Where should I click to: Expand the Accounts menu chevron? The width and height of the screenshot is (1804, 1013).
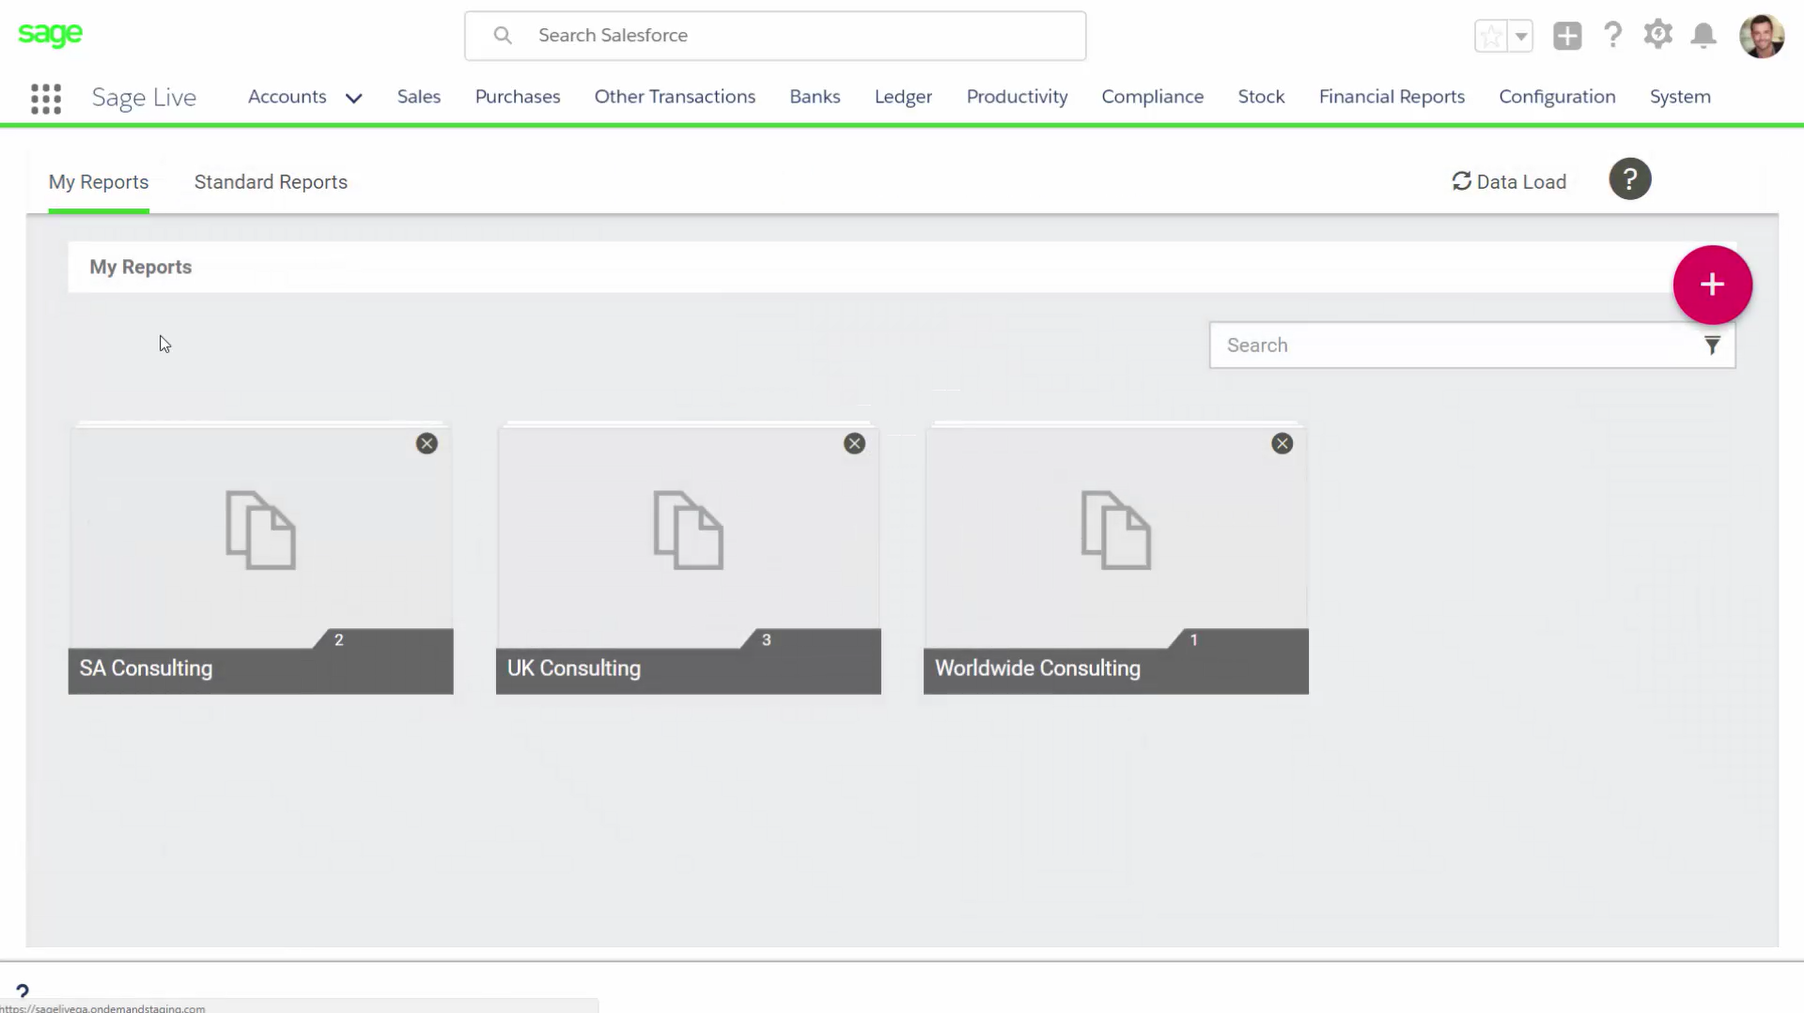(x=353, y=98)
